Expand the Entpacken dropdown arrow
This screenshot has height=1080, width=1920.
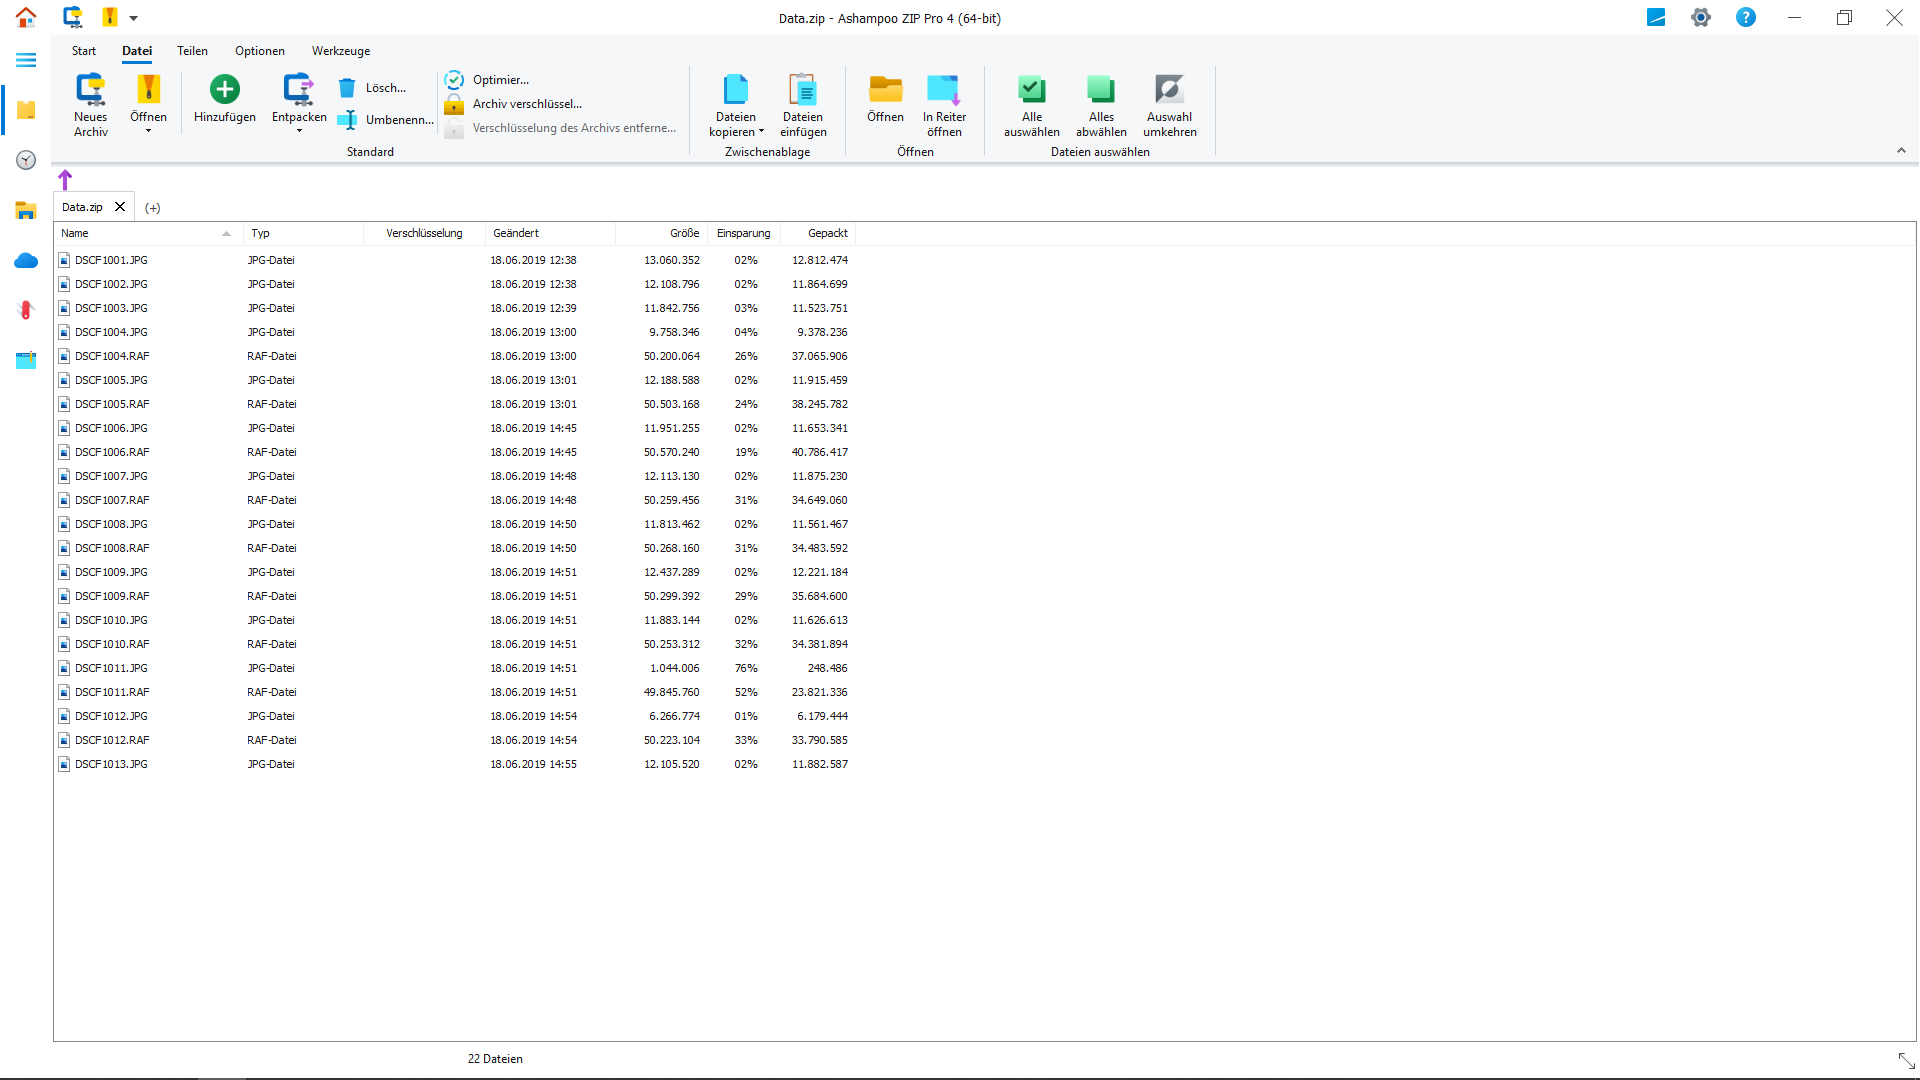point(299,131)
